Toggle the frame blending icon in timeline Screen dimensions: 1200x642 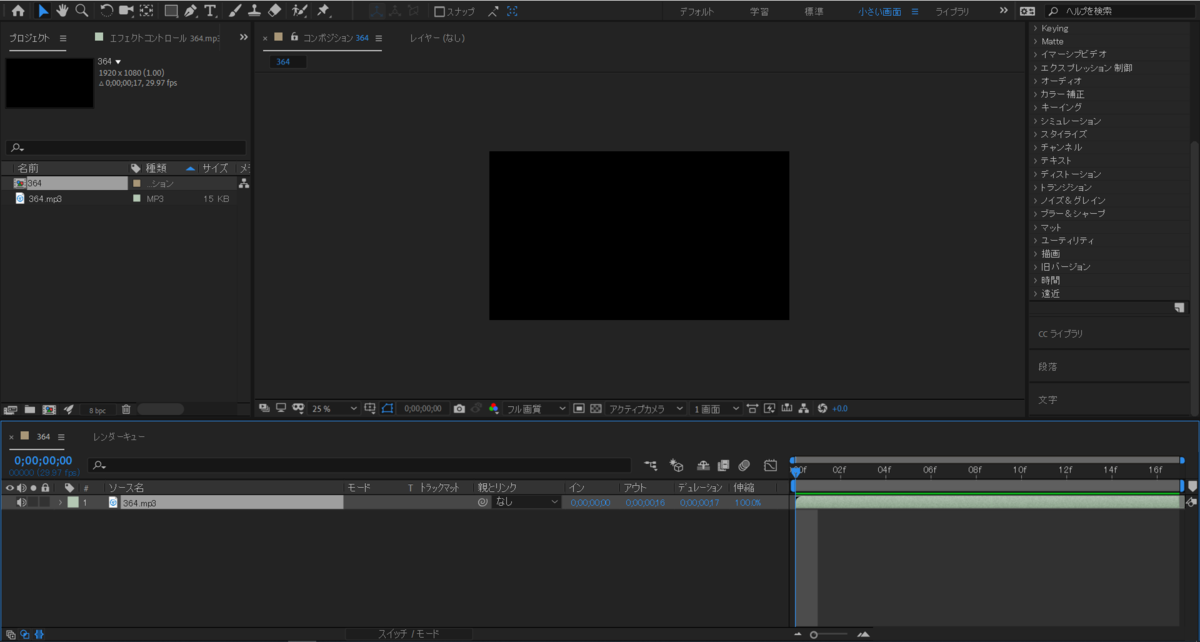pyautogui.click(x=722, y=465)
